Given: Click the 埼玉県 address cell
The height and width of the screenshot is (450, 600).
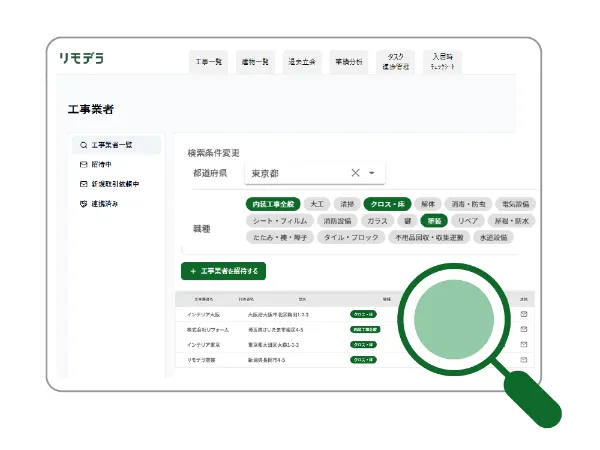Looking at the screenshot, I should 276,329.
